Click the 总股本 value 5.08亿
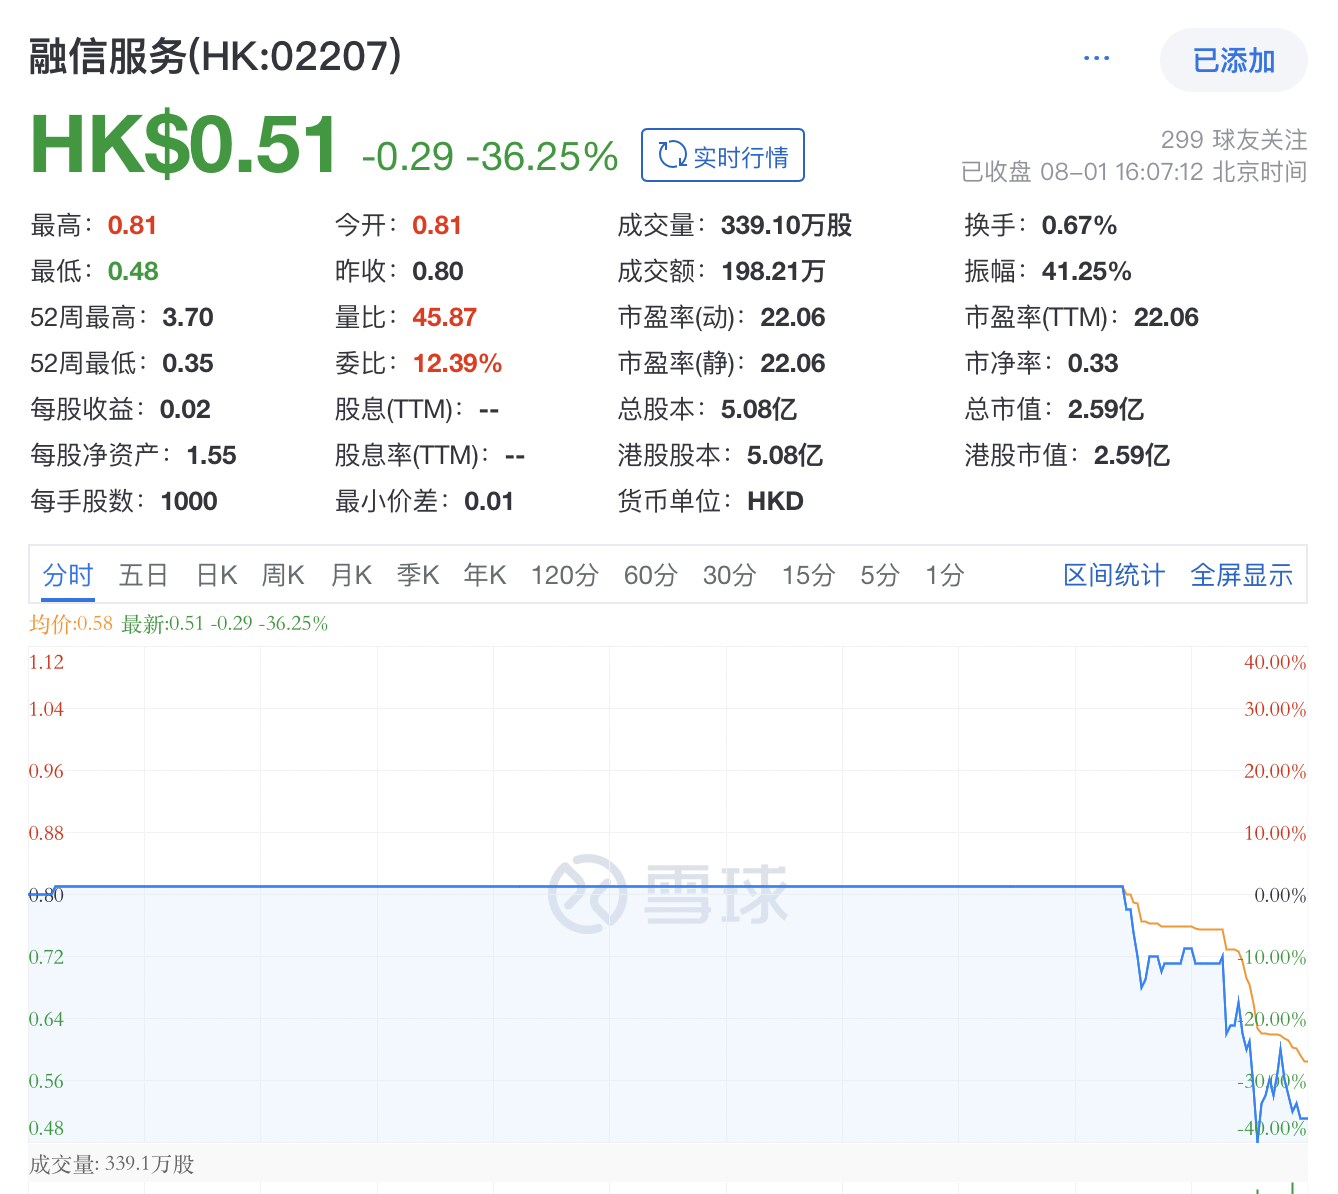This screenshot has width=1338, height=1194. tap(759, 409)
